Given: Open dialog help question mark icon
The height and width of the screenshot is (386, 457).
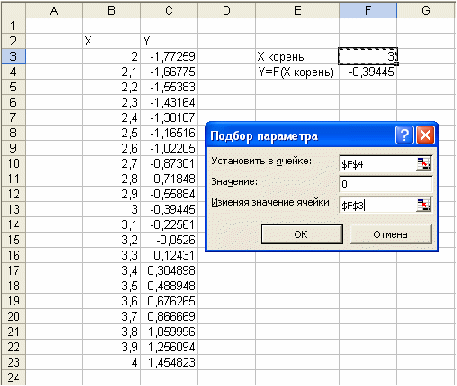Looking at the screenshot, I should pyautogui.click(x=404, y=135).
